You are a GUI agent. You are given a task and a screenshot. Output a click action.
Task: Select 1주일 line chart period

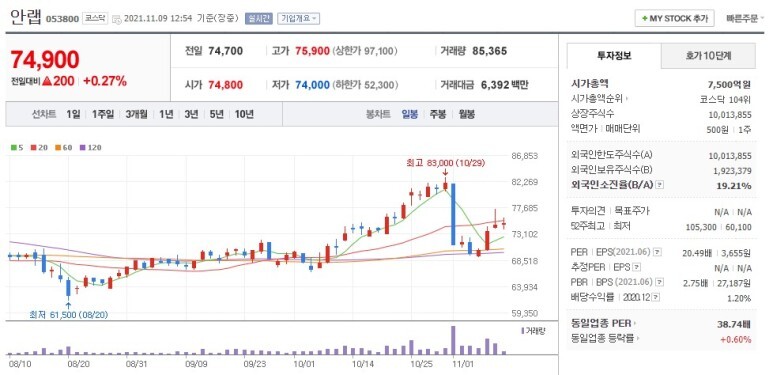pyautogui.click(x=103, y=114)
